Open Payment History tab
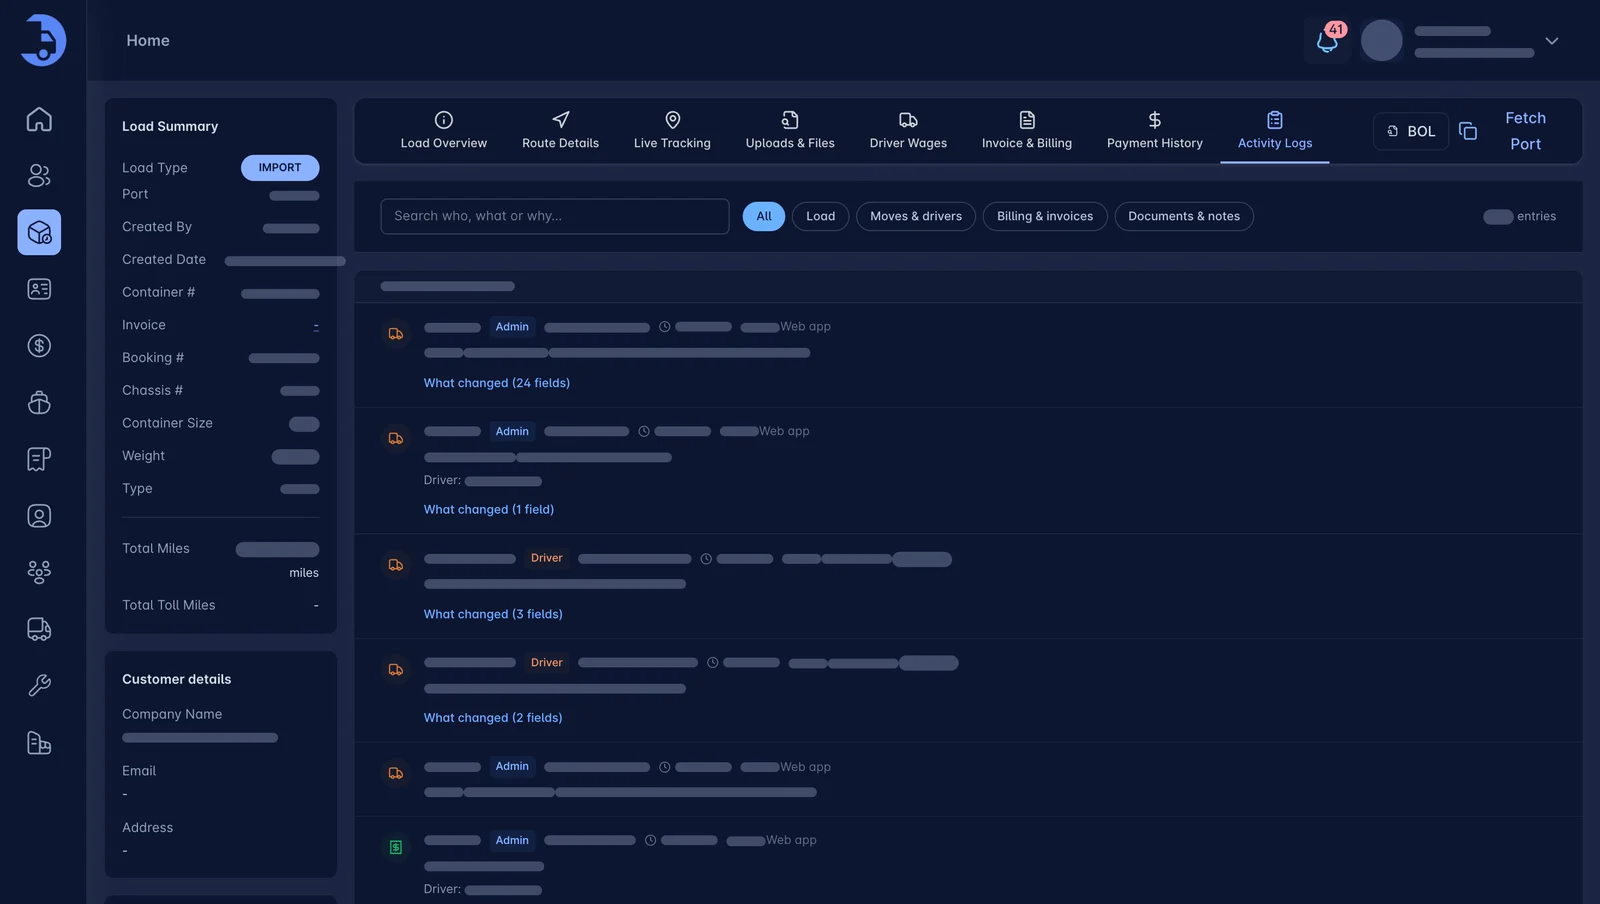The width and height of the screenshot is (1600, 904). coord(1155,131)
